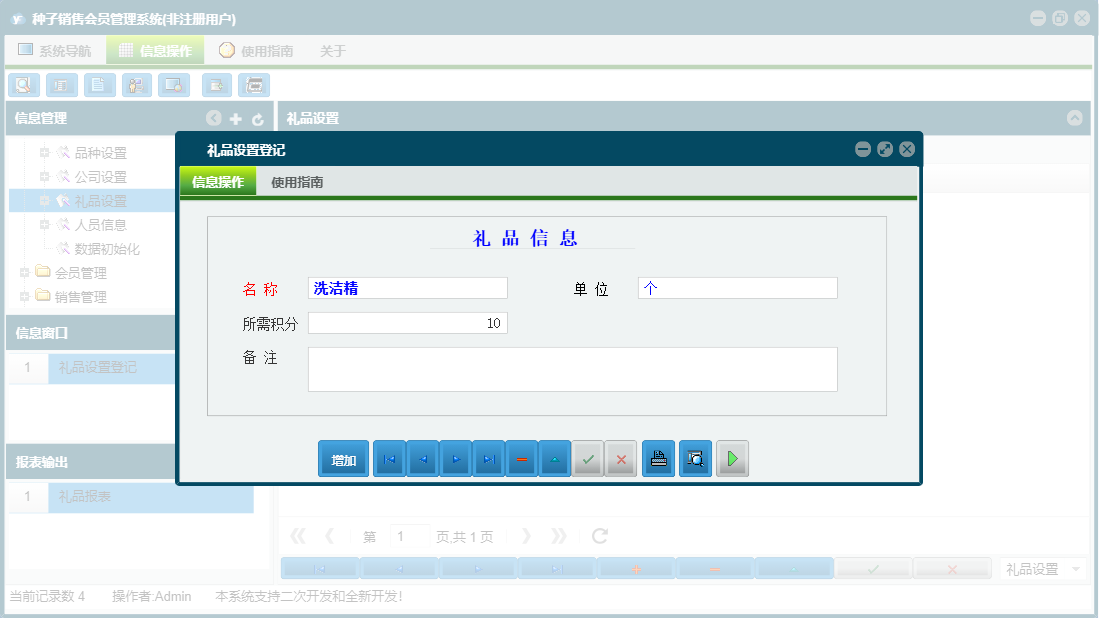Select 品种设置 tree label
Image resolution: width=1099 pixels, height=618 pixels.
101,153
